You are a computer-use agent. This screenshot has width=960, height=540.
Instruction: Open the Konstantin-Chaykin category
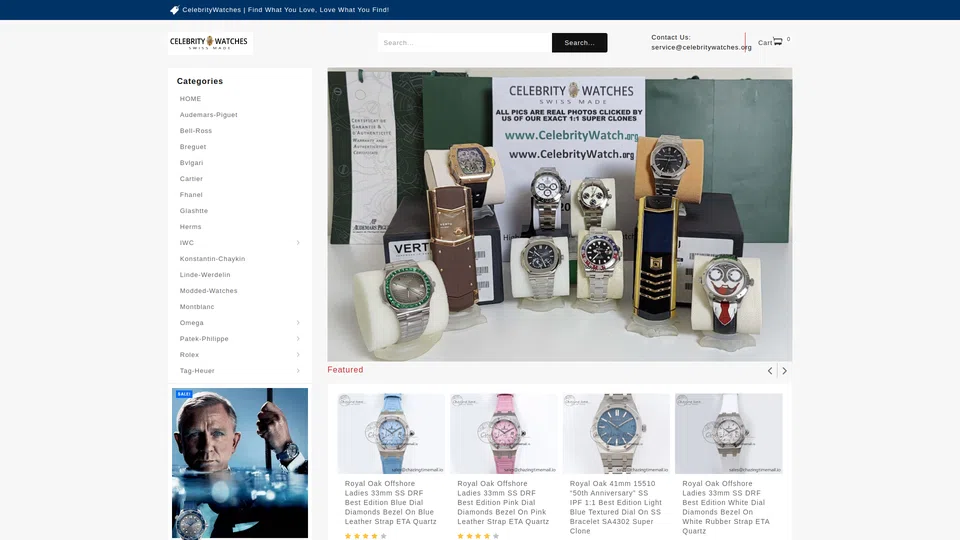click(212, 258)
